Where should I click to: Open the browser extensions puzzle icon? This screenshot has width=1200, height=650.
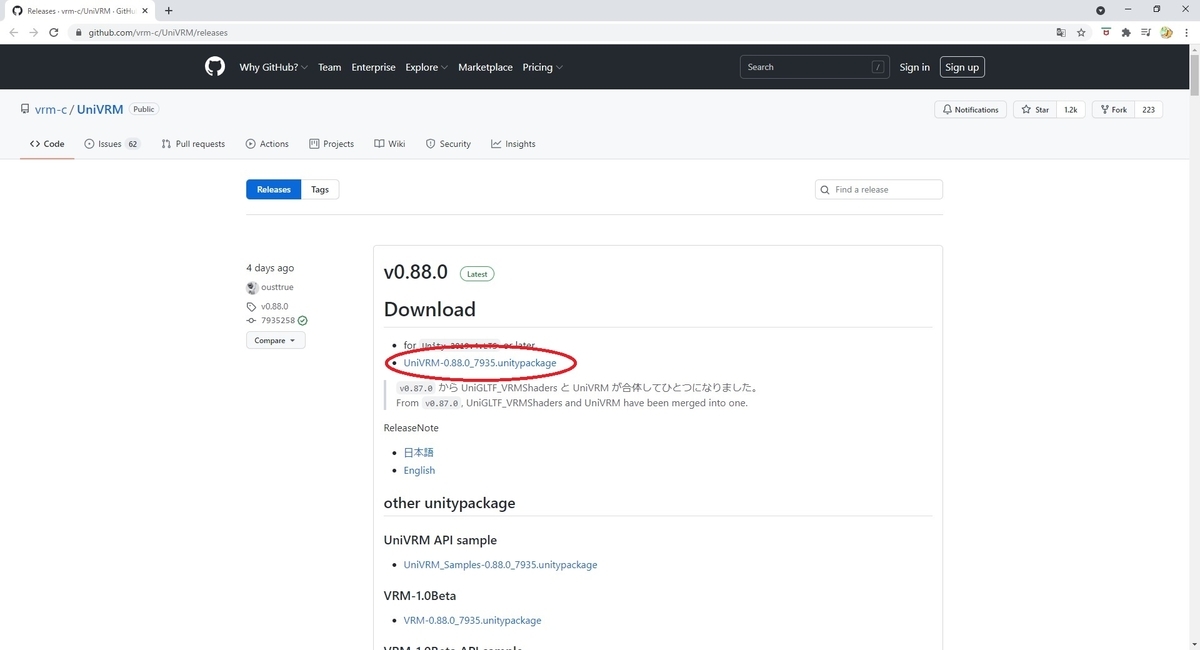click(1125, 32)
